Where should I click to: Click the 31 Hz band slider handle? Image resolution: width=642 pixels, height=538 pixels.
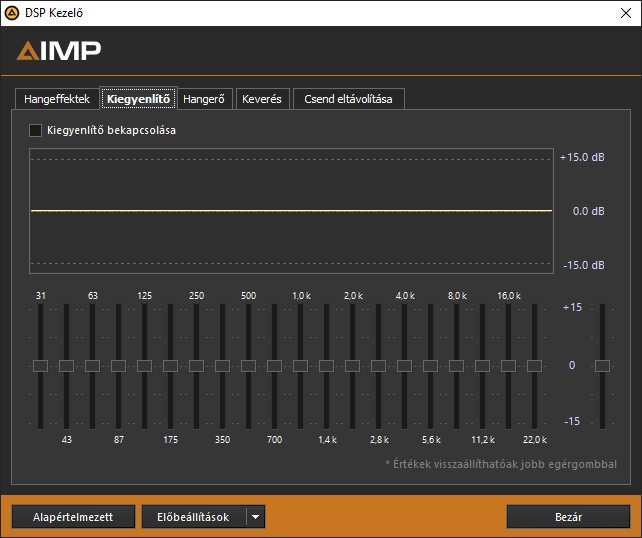tap(41, 366)
